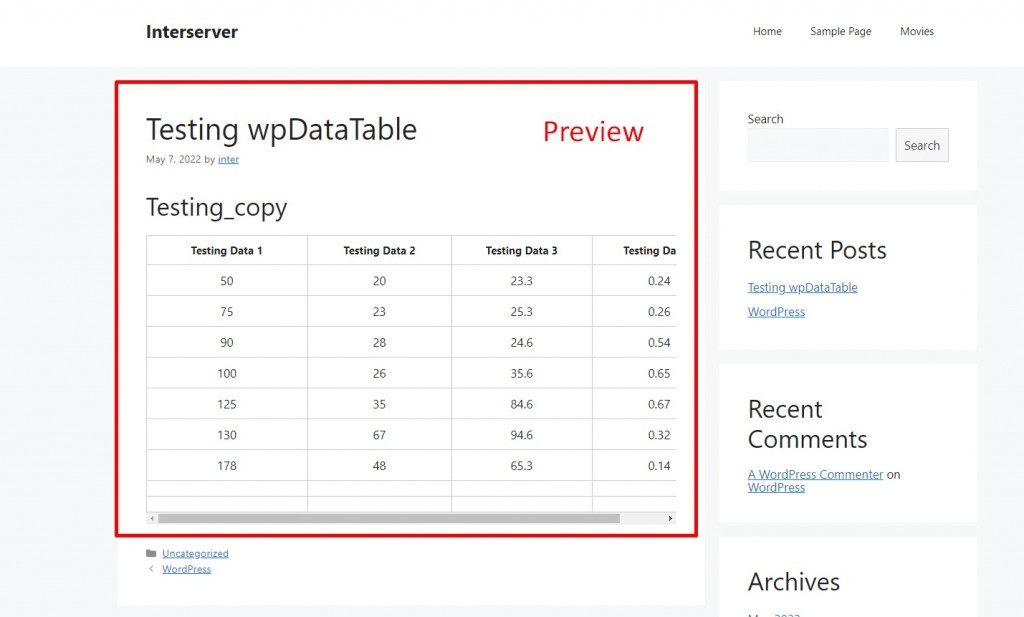Select the cell with value 75

tap(227, 311)
